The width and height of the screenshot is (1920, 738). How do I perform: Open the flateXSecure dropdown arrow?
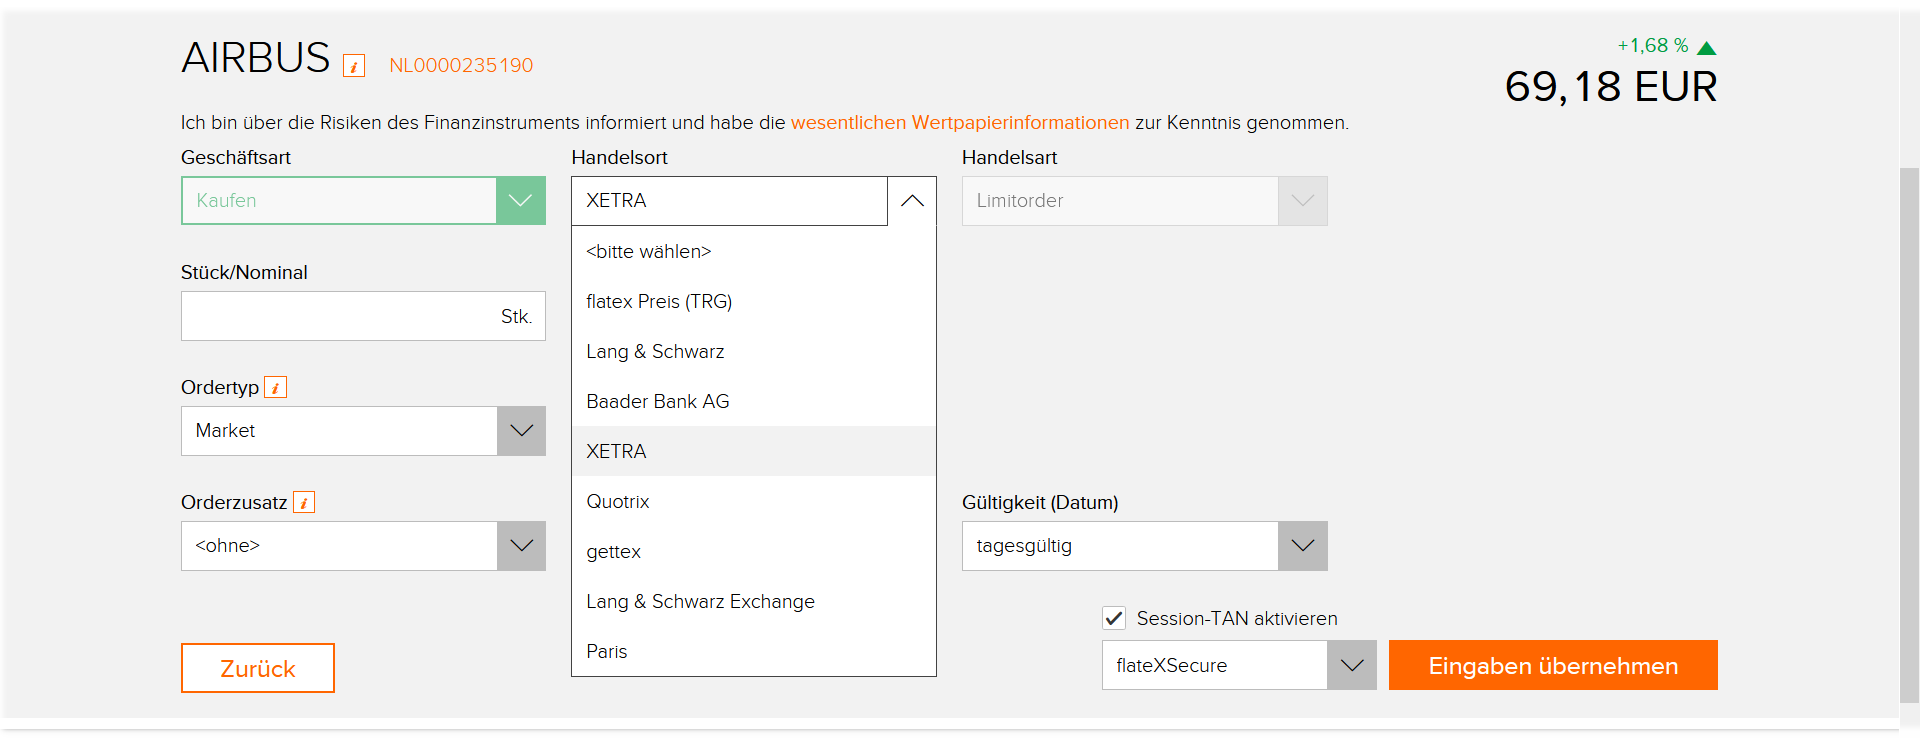(1352, 665)
